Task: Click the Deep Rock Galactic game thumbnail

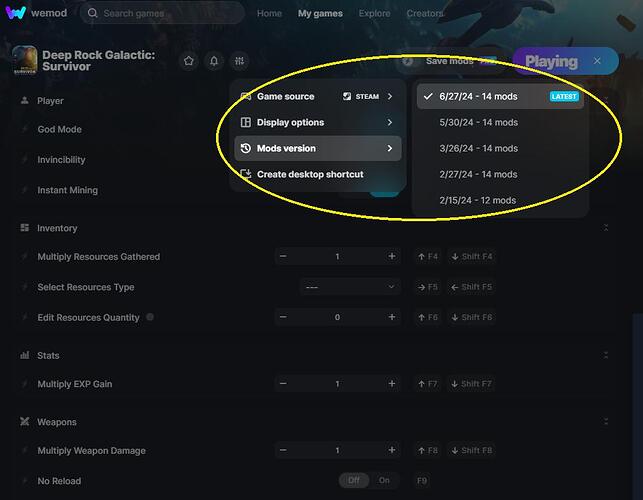Action: click(24, 61)
